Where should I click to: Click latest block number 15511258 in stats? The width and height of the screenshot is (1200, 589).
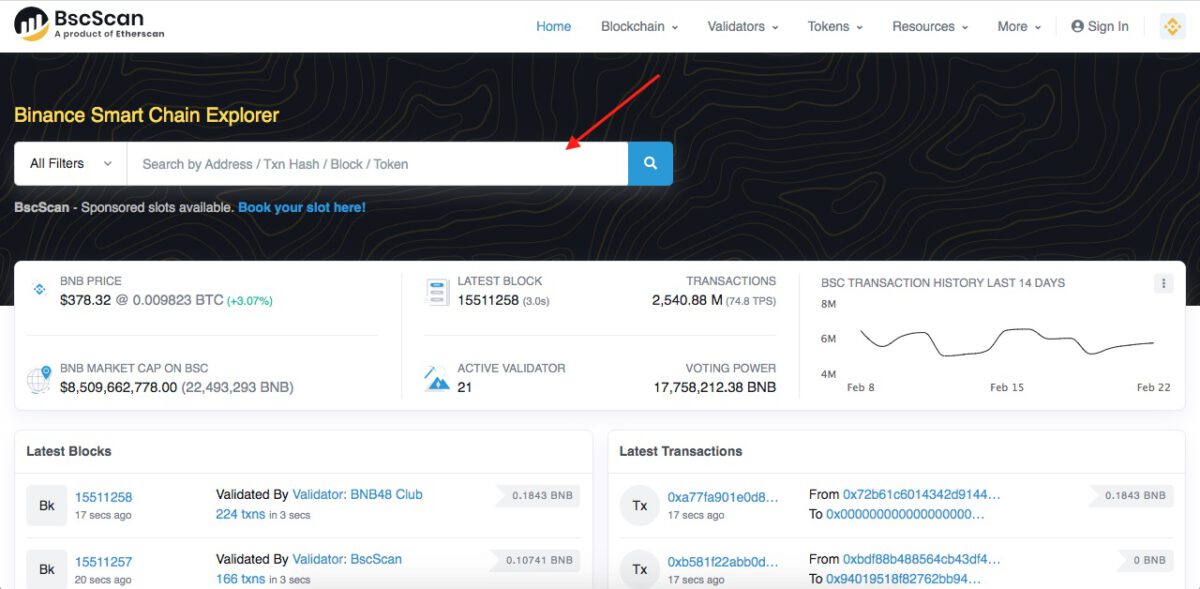[x=488, y=300]
